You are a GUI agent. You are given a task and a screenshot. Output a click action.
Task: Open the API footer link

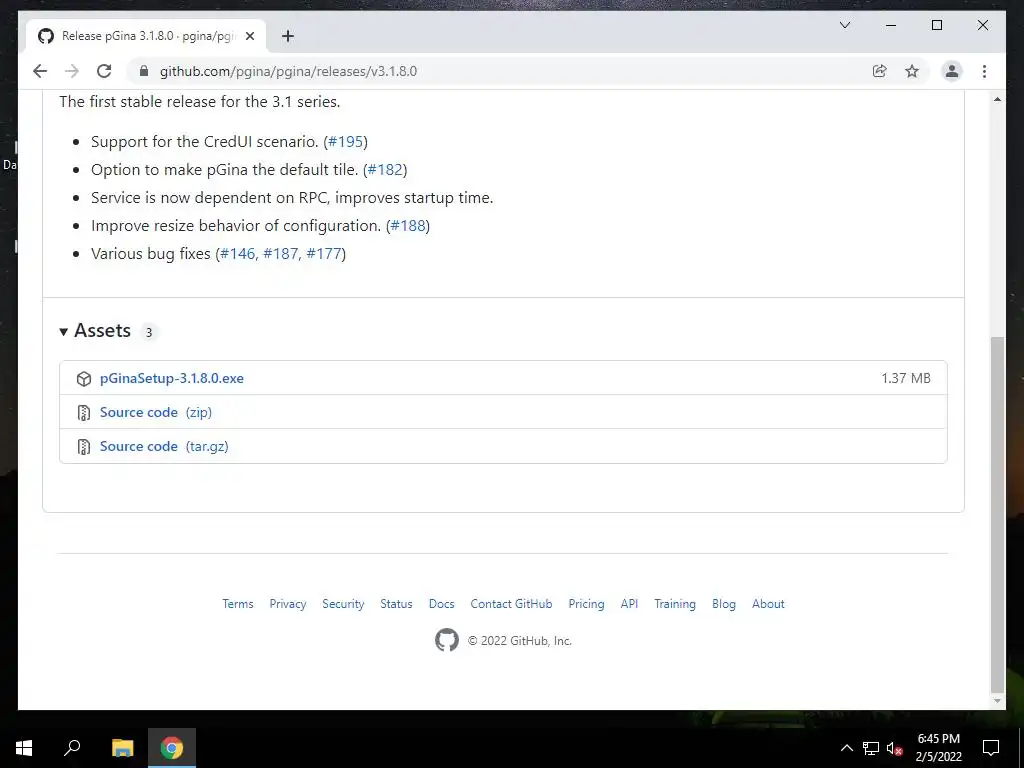[630, 604]
